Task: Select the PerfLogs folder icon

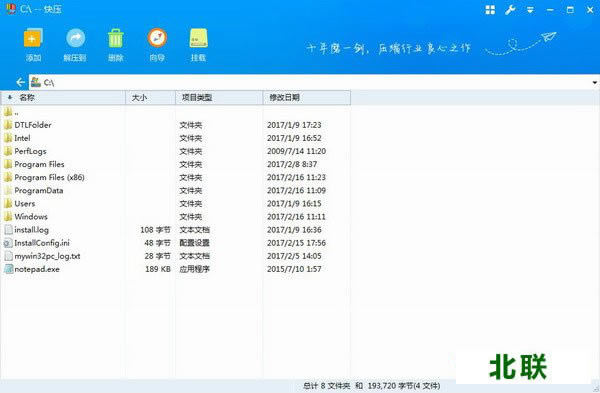Action: 8,151
